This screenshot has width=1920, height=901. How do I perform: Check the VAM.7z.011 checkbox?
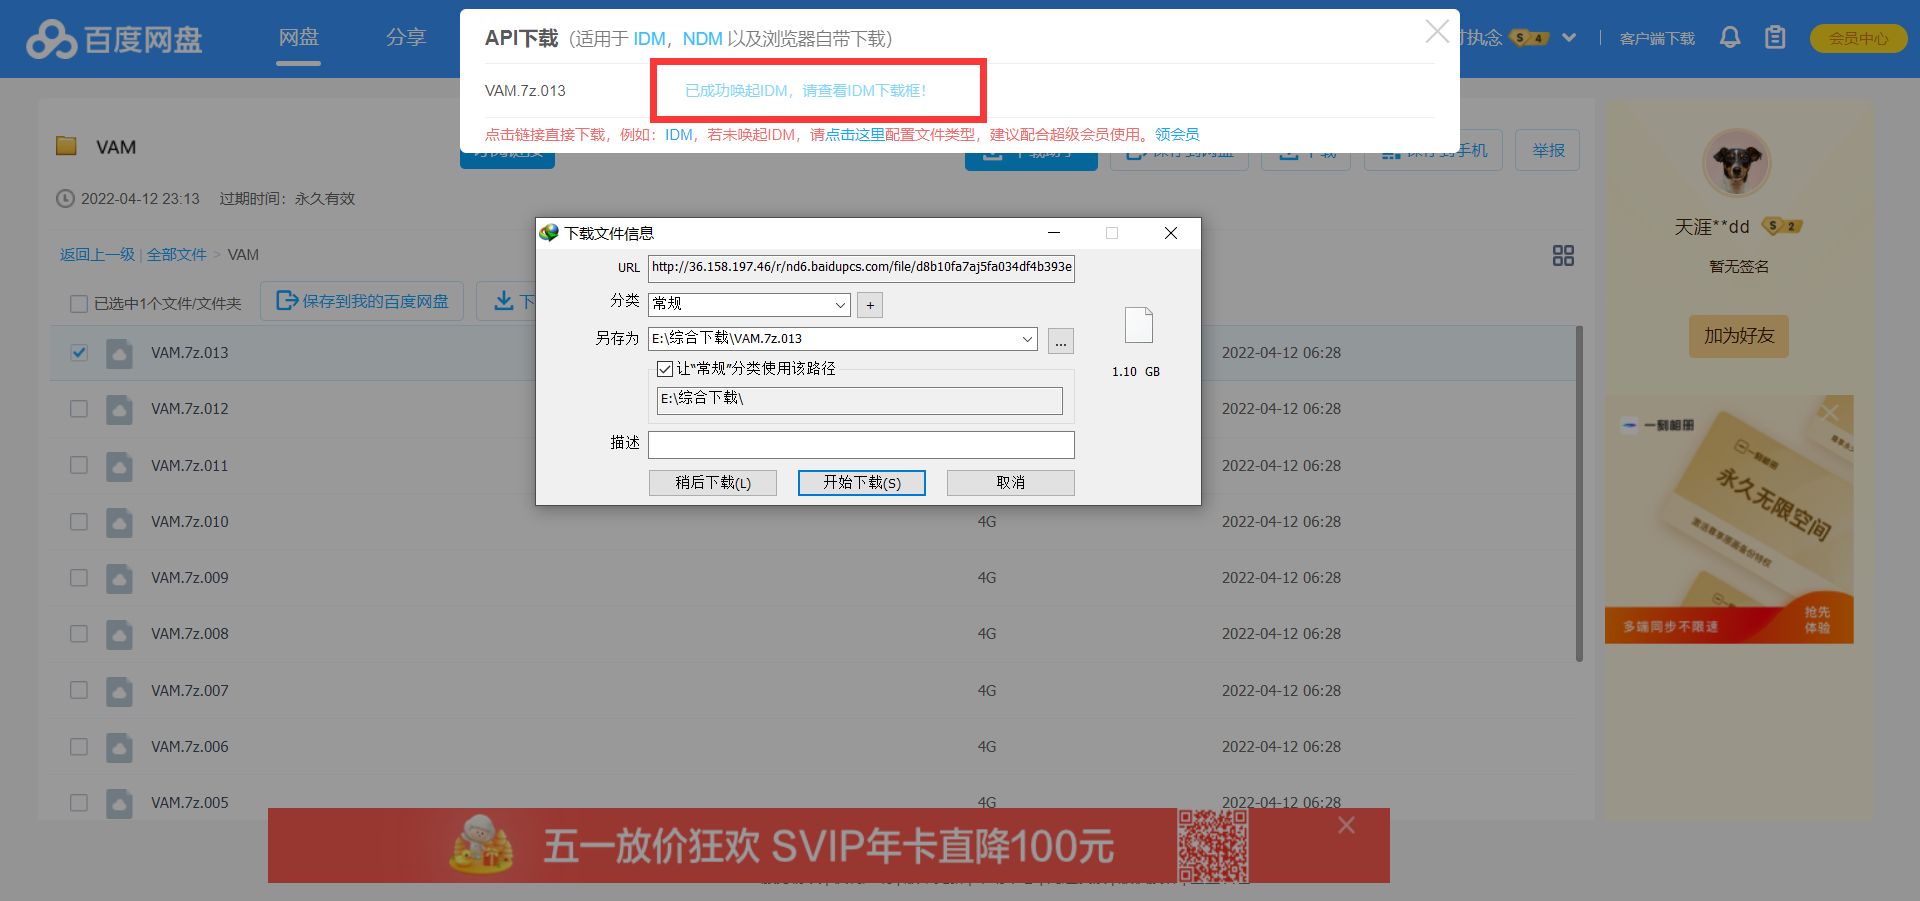tap(79, 465)
